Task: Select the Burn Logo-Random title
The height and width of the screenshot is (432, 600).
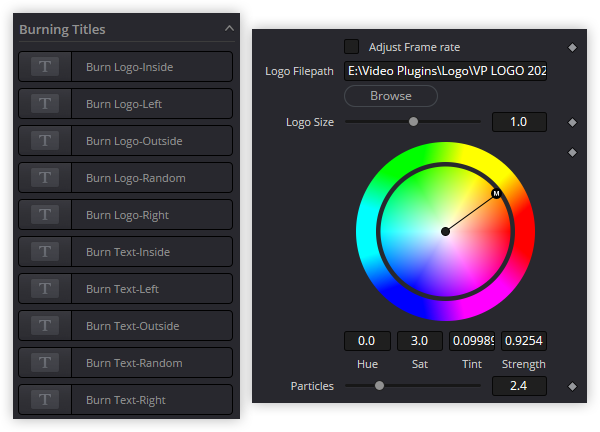Action: pos(126,178)
